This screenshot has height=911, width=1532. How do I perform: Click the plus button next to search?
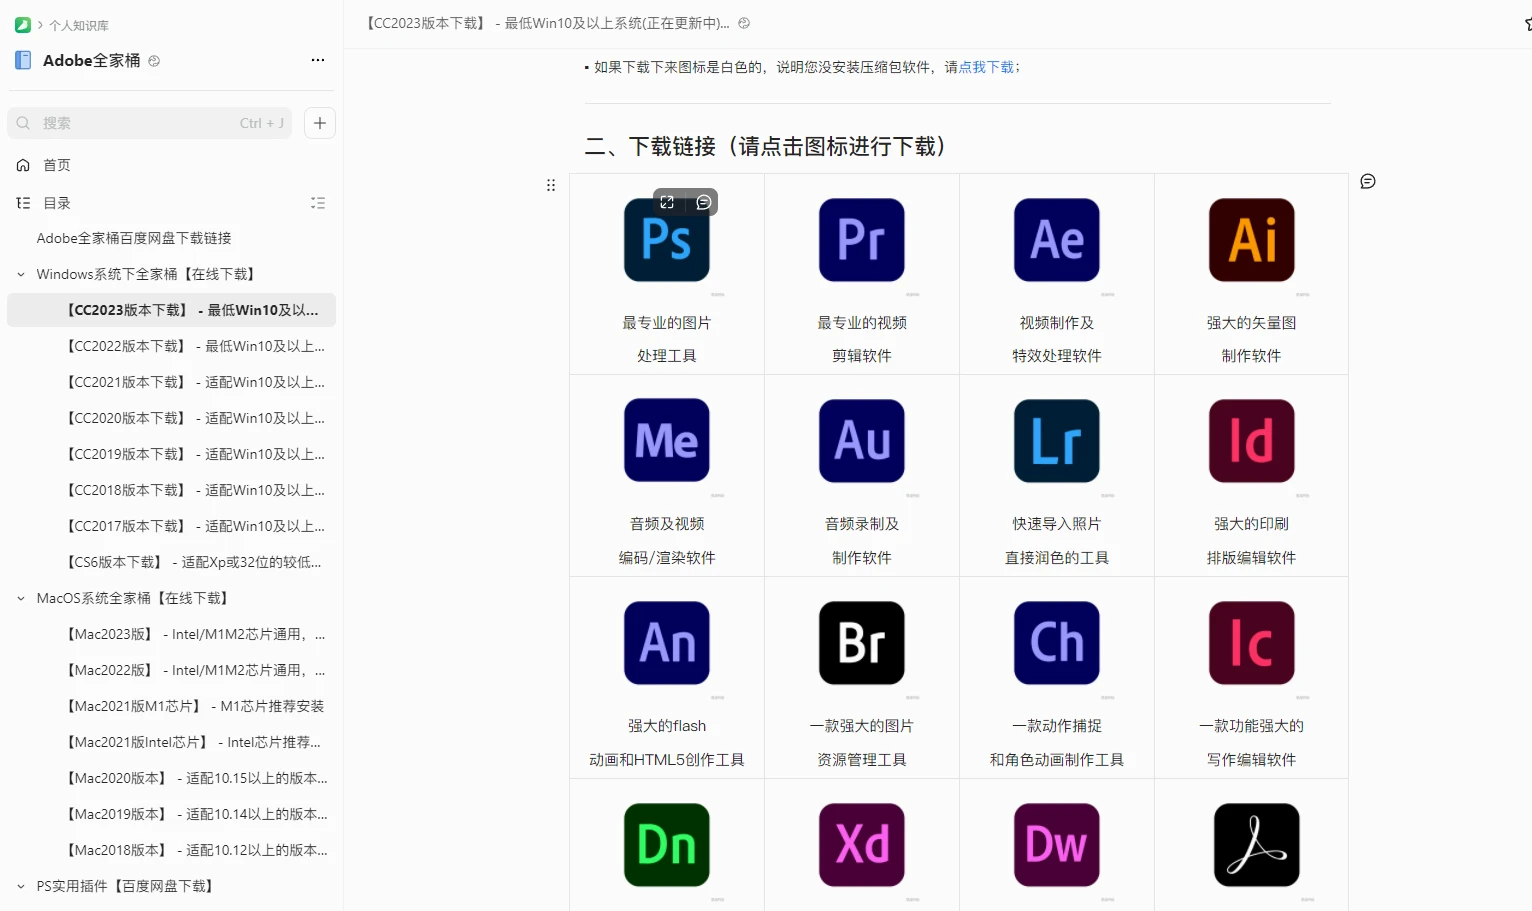coord(320,123)
